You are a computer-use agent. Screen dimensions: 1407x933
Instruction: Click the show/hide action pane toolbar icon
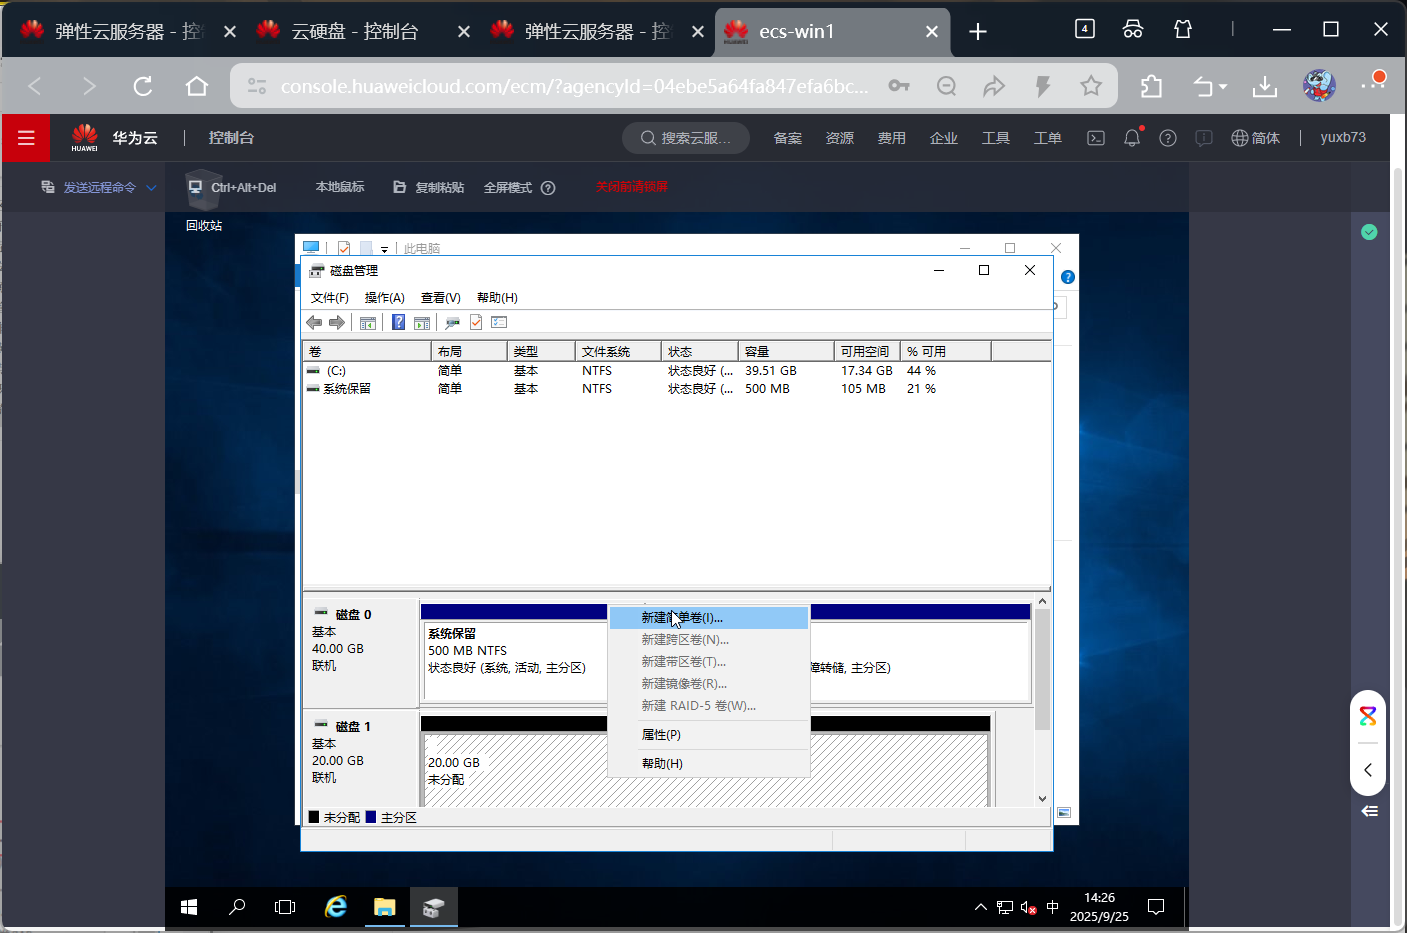[x=422, y=322]
